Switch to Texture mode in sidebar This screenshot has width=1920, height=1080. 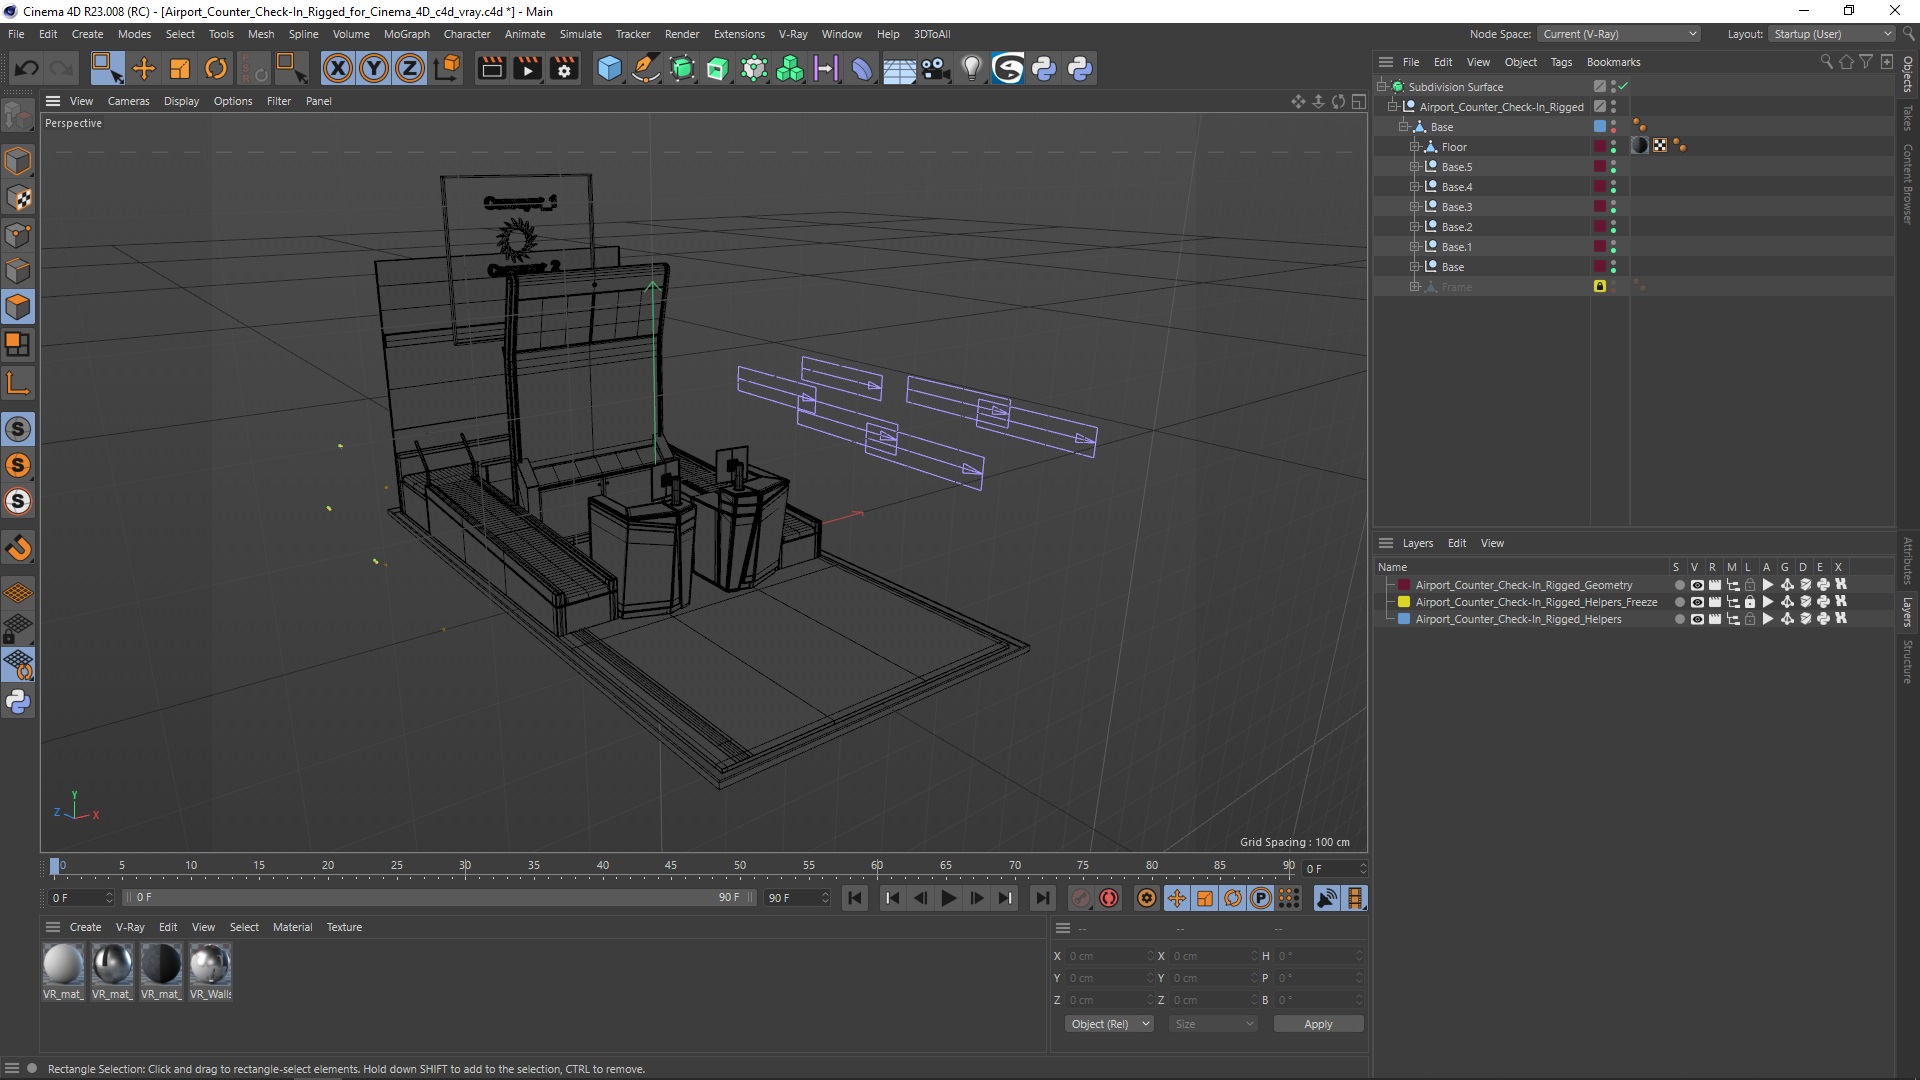click(18, 198)
